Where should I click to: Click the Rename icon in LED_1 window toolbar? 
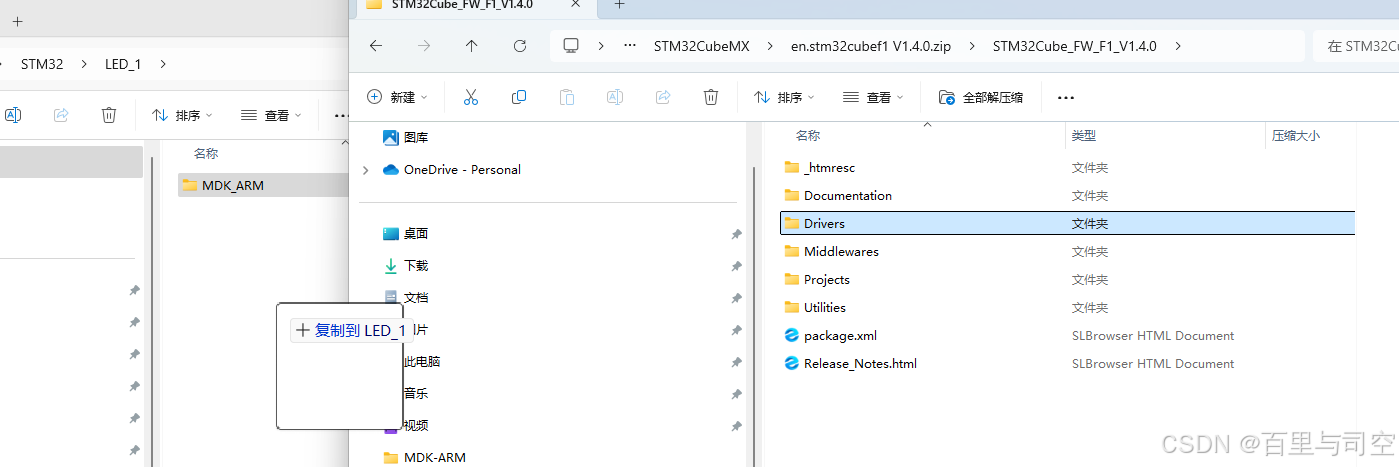click(x=13, y=115)
